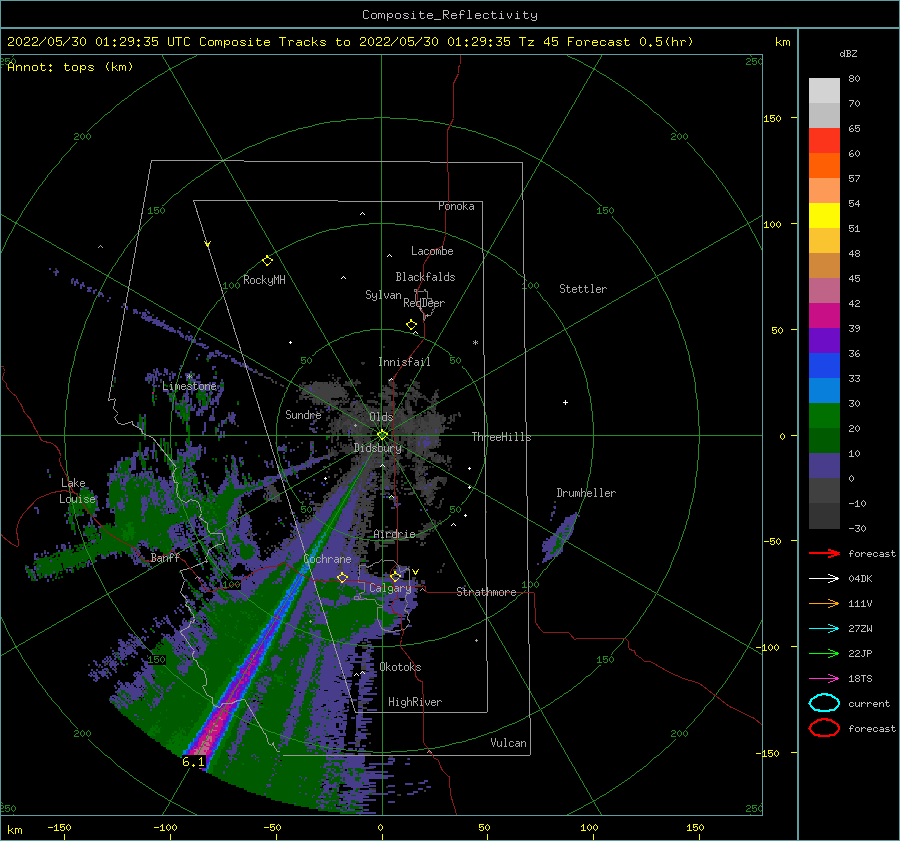Select the red forecast ellipse icon
Screen dimensions: 900x841
tap(824, 728)
